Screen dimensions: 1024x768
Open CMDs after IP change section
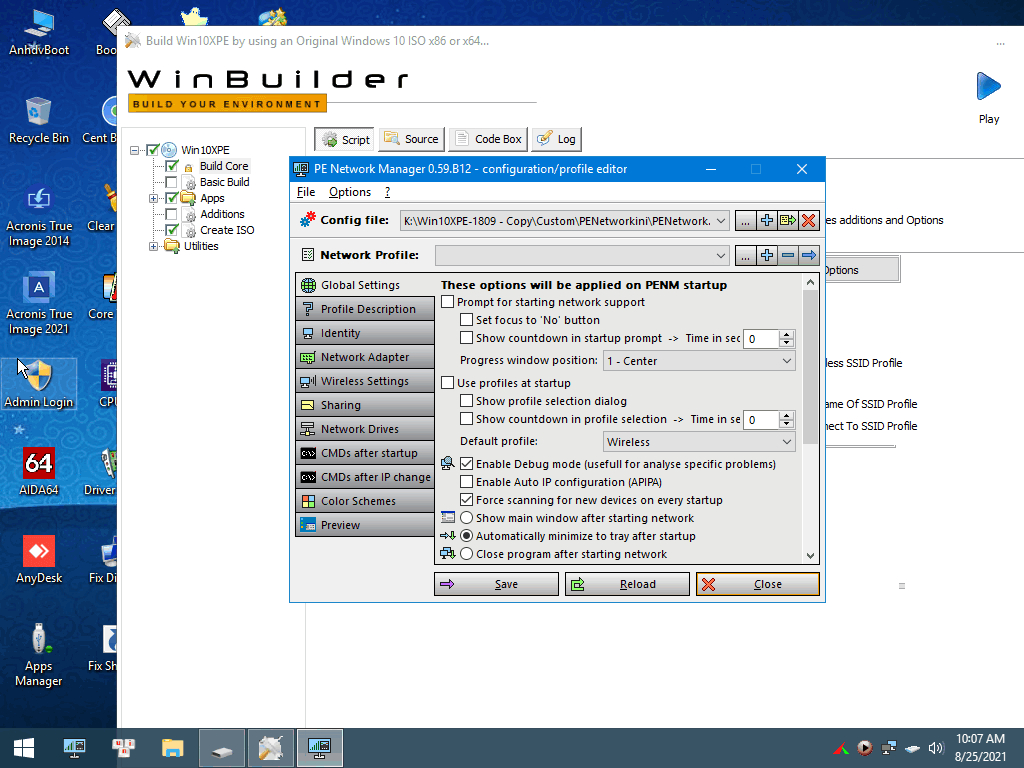coord(365,477)
